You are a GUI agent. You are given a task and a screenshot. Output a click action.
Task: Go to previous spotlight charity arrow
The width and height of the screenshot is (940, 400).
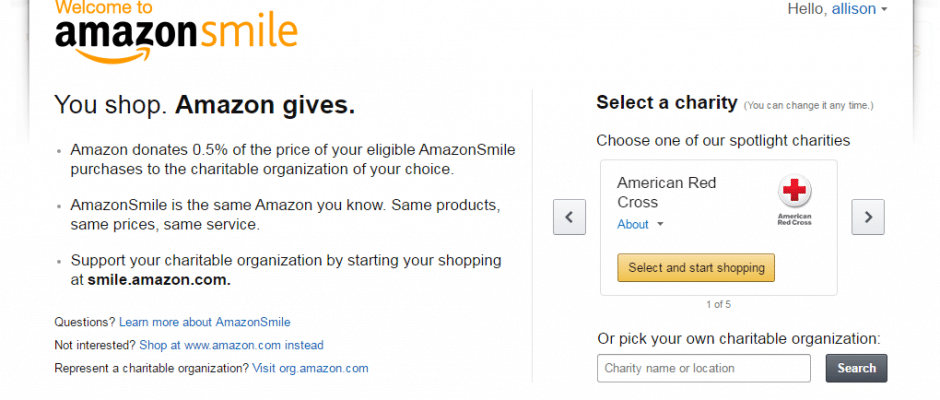coord(569,216)
